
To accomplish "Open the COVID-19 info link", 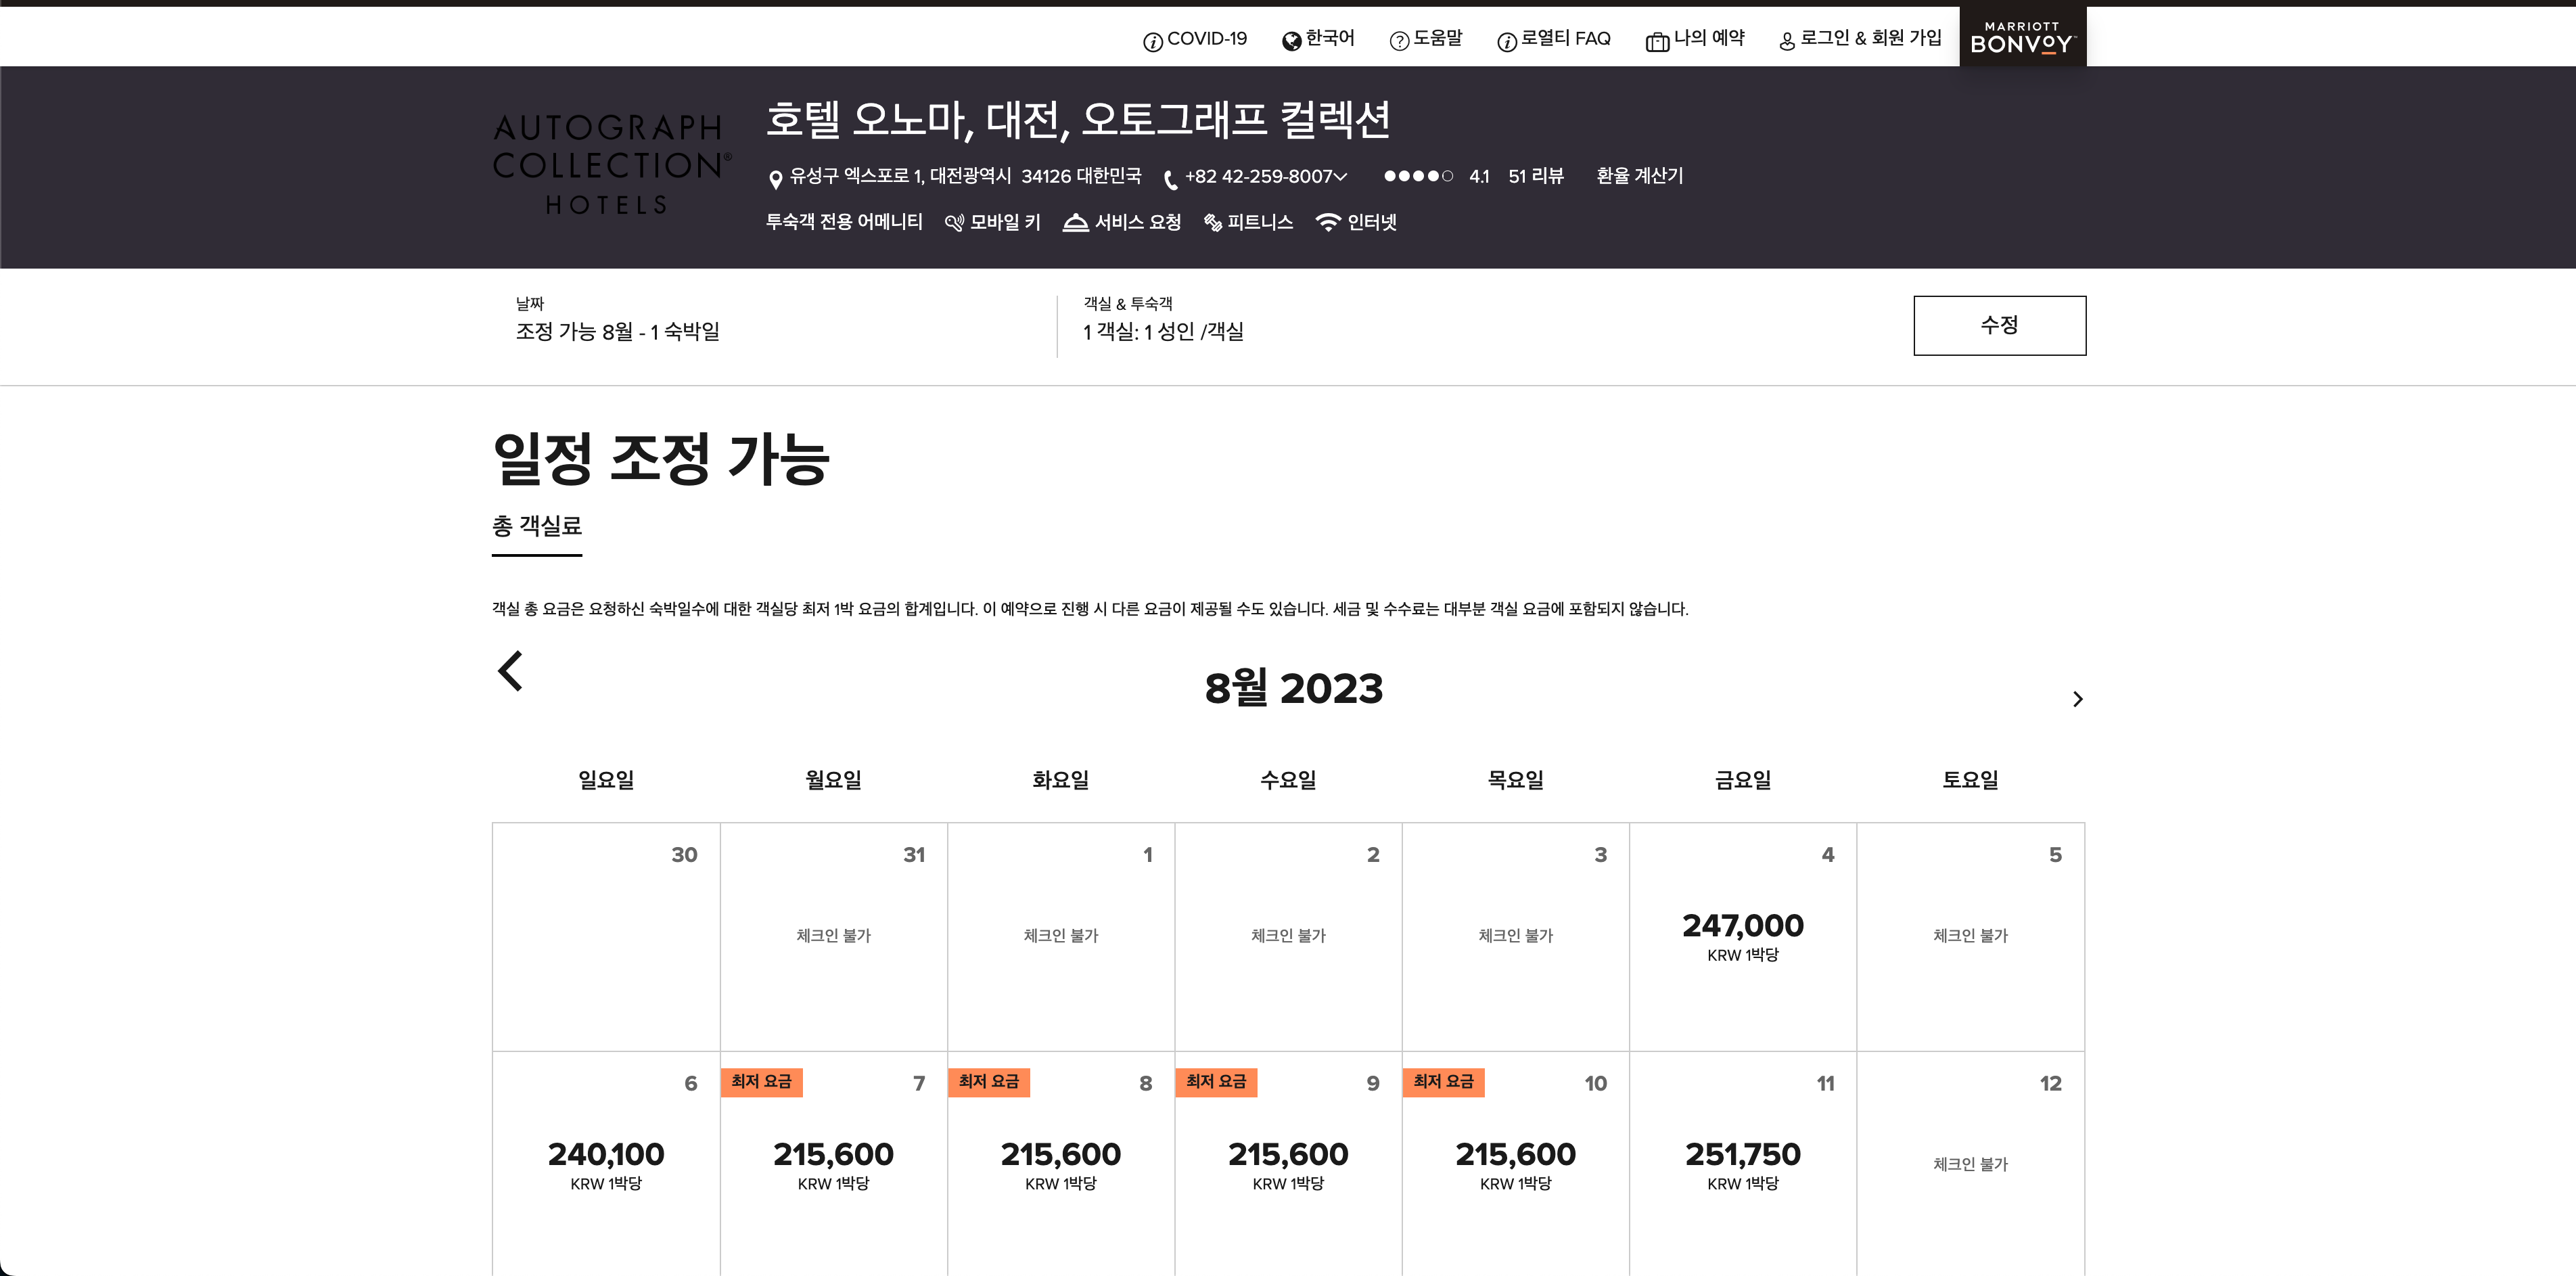I will [1194, 39].
